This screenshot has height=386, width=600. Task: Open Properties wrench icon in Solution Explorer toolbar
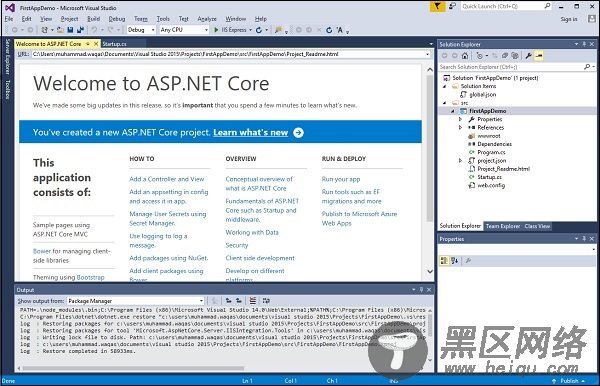[x=528, y=56]
